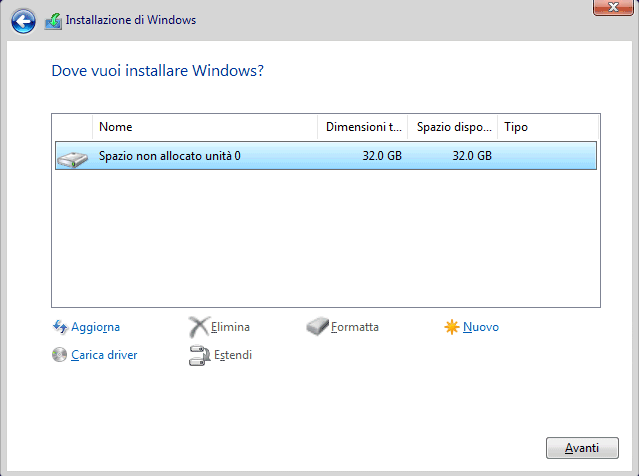This screenshot has width=639, height=476.
Task: Refresh the list via the Aggiorna link
Action: pyautogui.click(x=95, y=327)
